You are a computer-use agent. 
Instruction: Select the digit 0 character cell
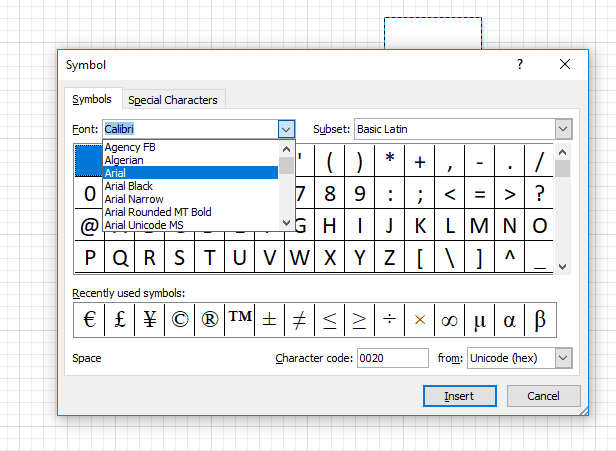(x=89, y=193)
